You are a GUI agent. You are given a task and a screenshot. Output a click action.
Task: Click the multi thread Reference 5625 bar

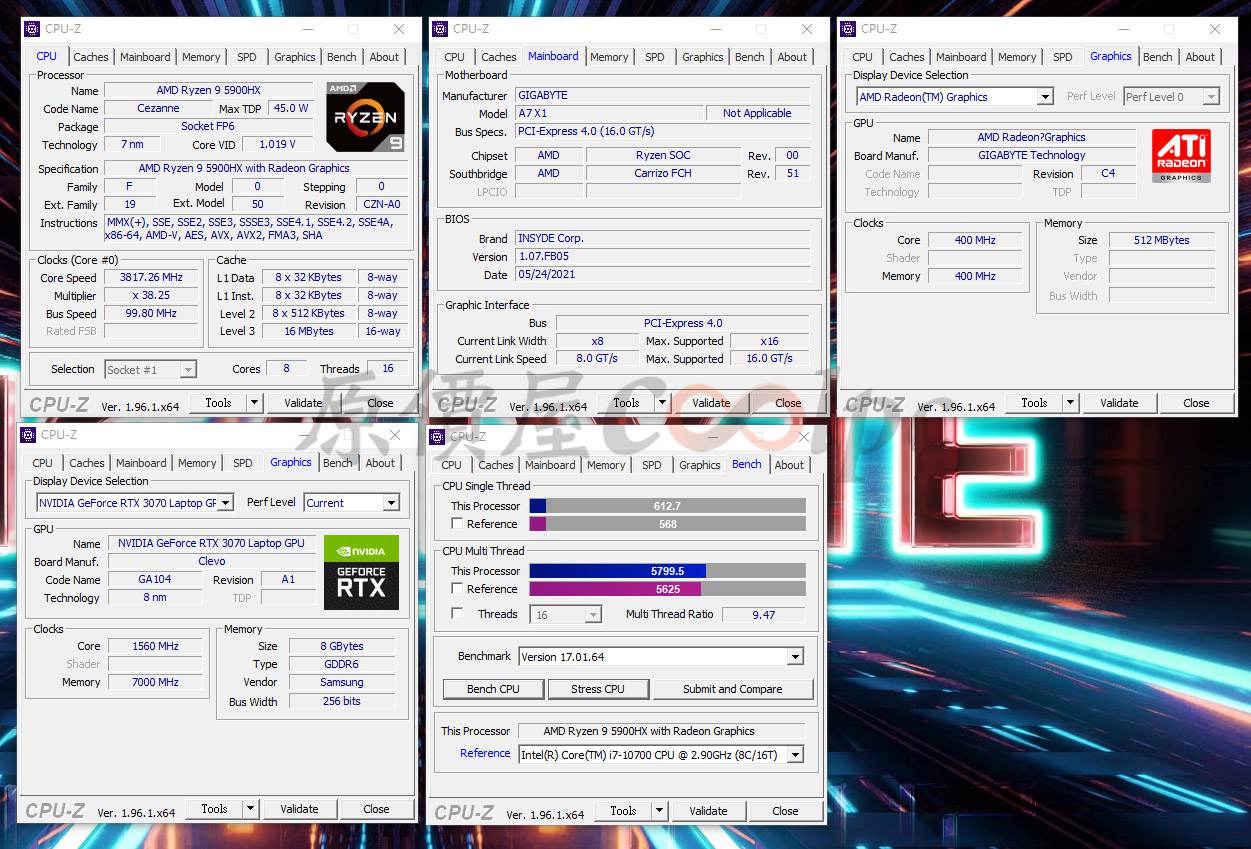coord(667,589)
